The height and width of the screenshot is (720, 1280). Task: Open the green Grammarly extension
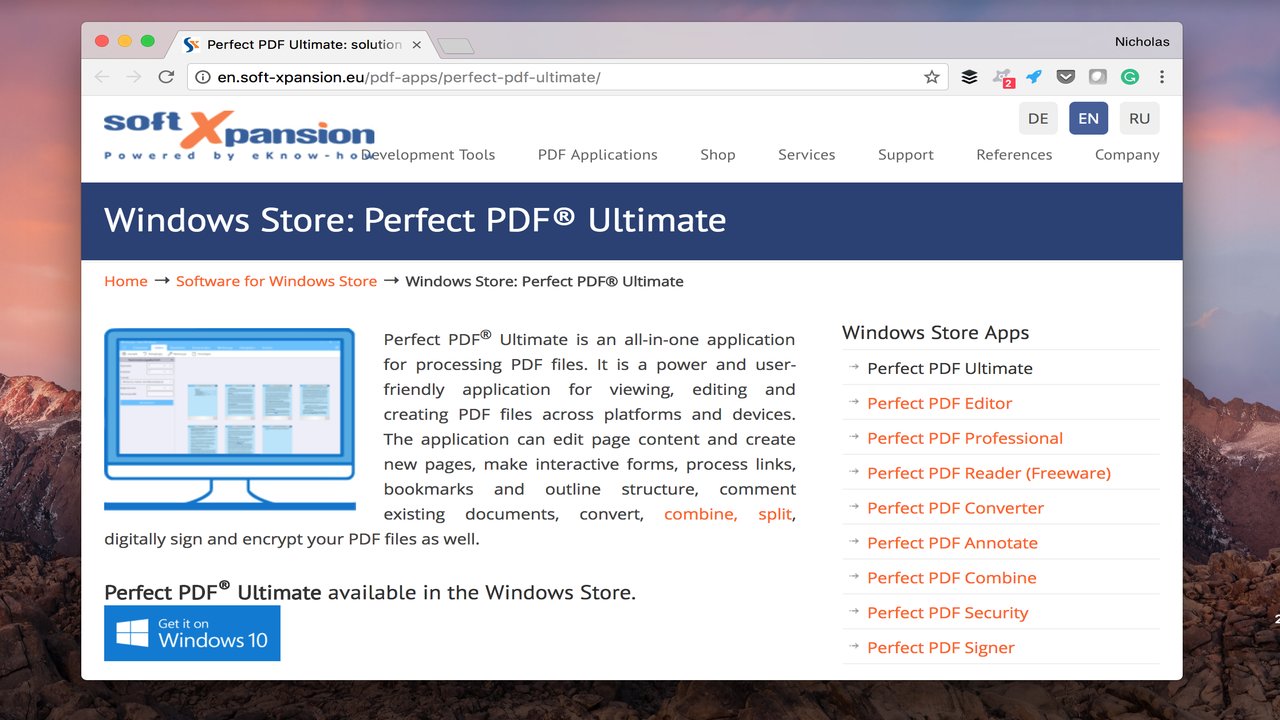pos(1129,77)
